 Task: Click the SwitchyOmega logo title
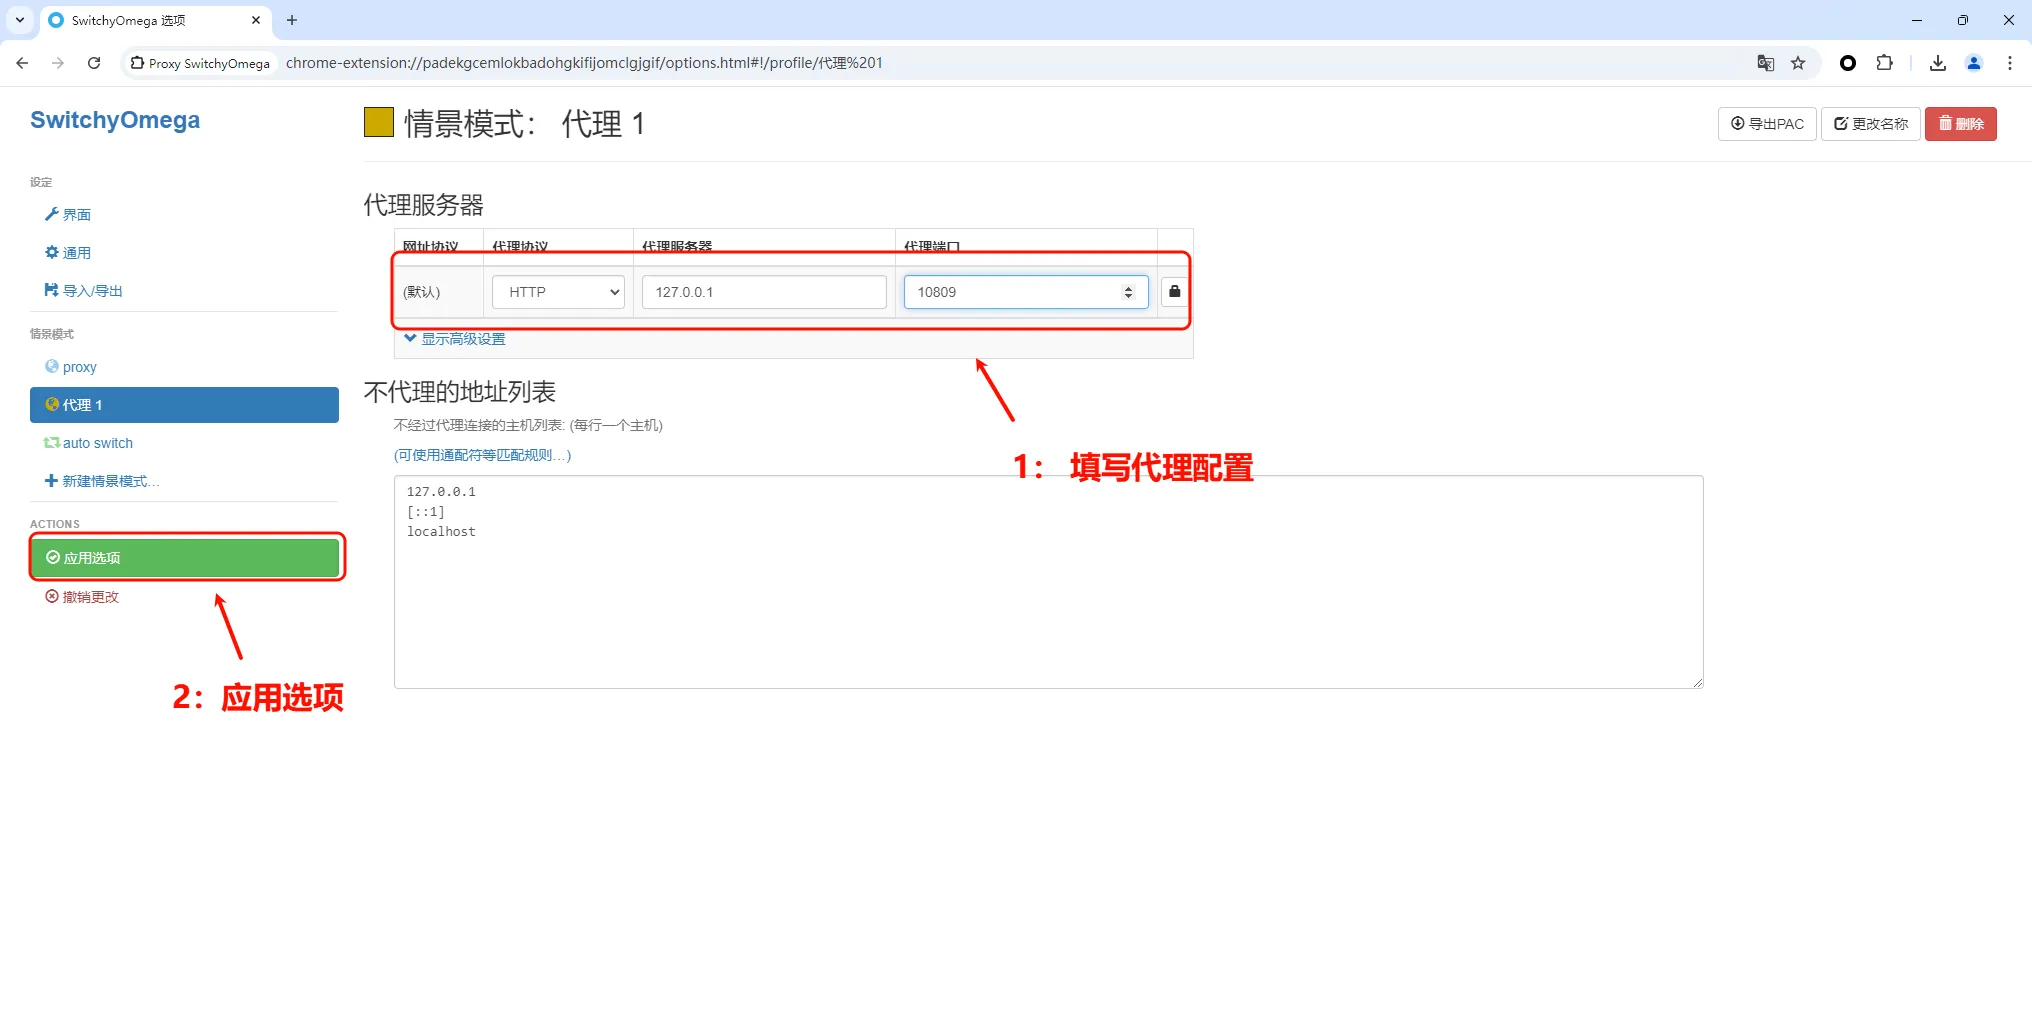pyautogui.click(x=115, y=120)
